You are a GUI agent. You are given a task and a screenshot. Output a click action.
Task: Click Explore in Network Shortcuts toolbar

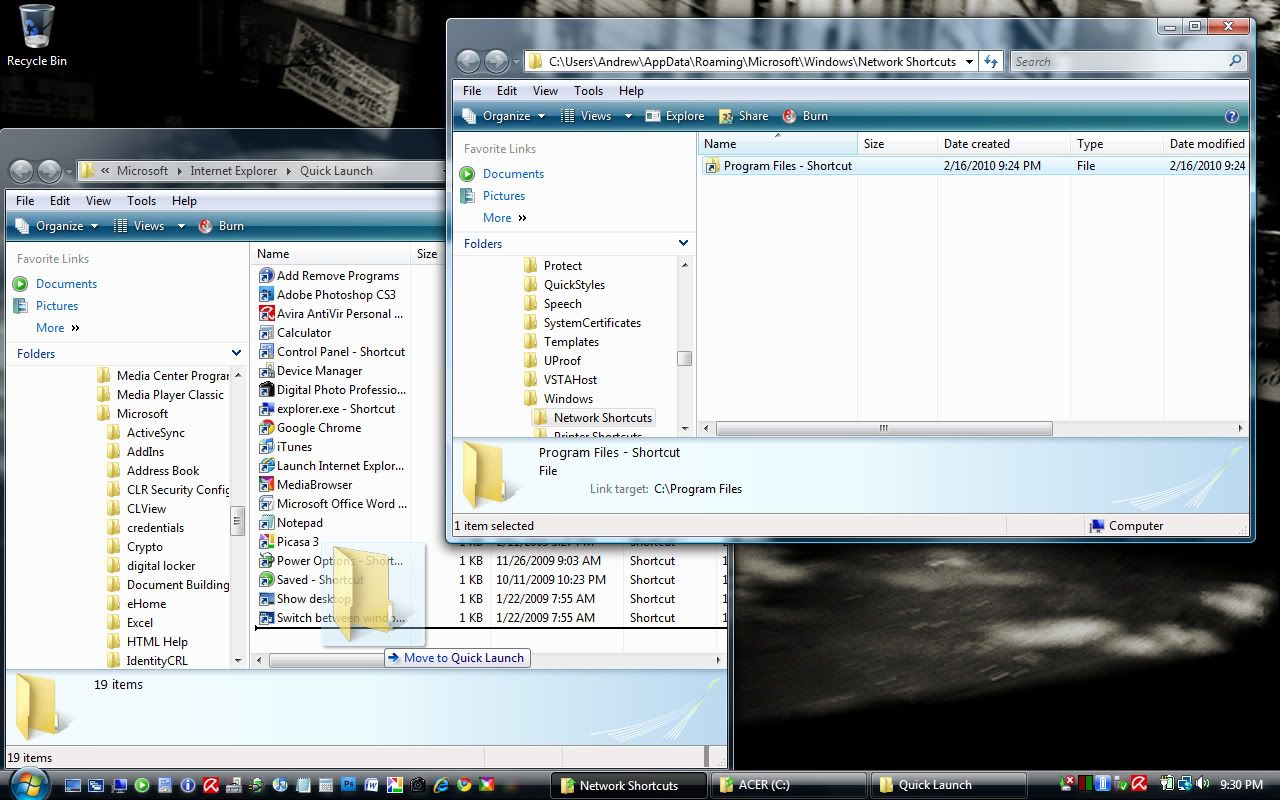[675, 116]
